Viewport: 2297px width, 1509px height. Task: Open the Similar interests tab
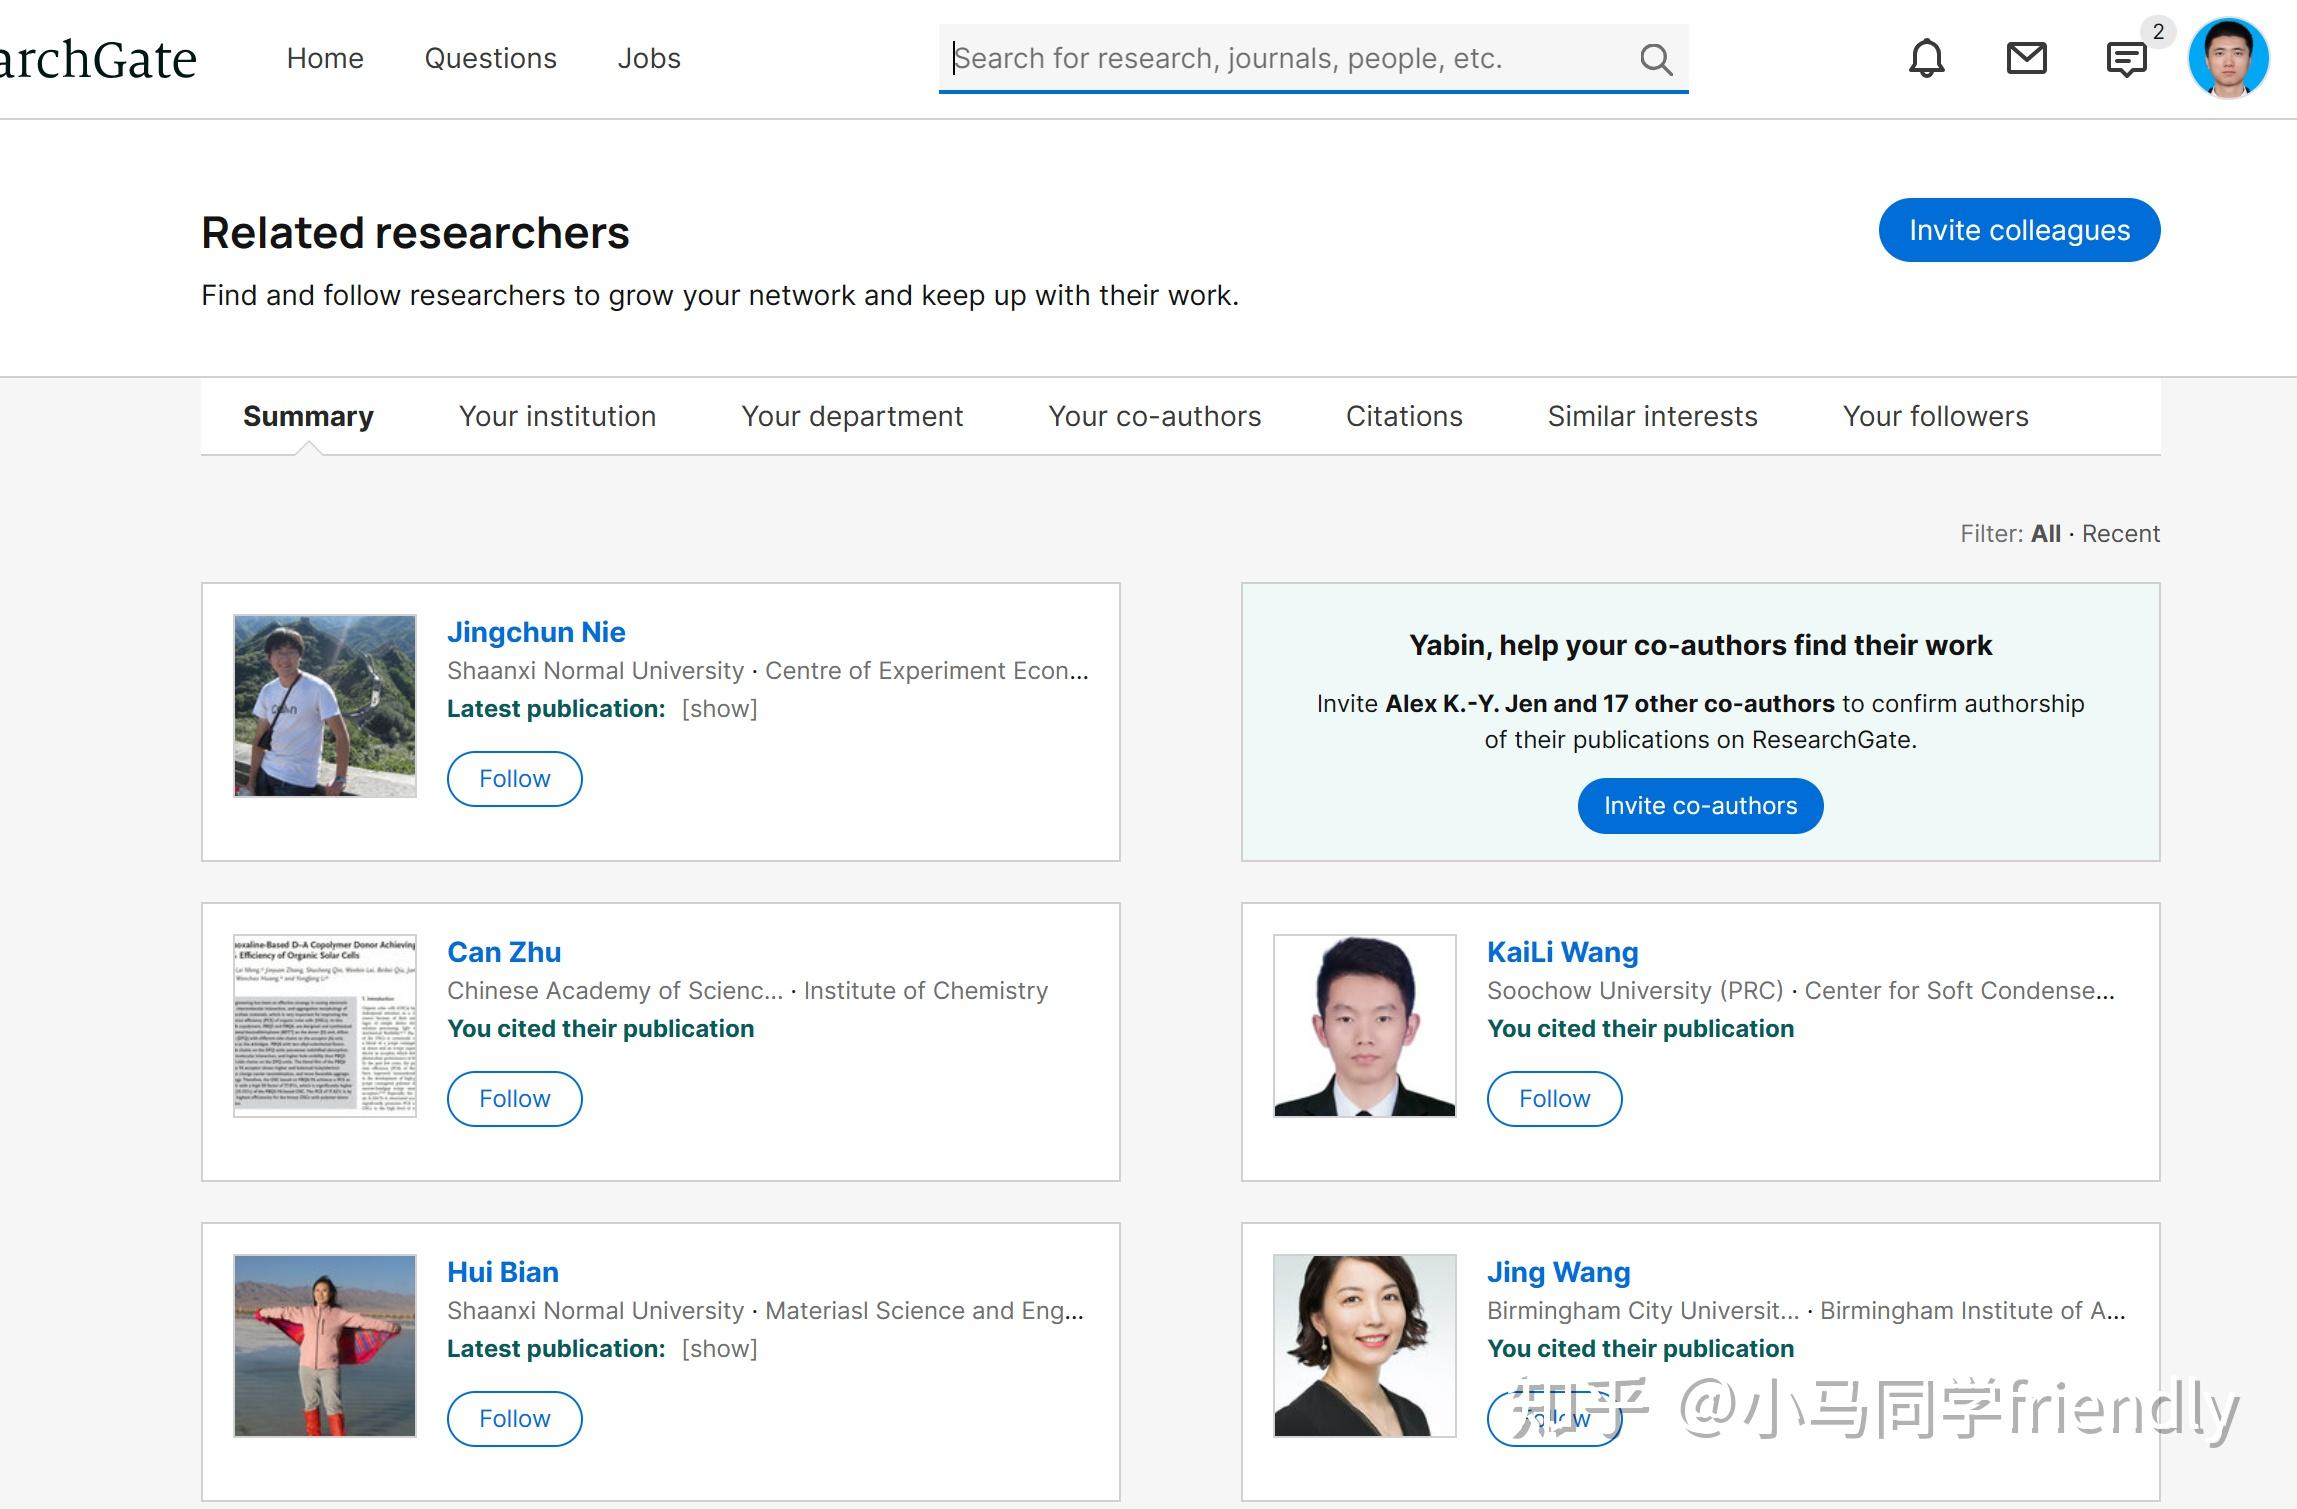pos(1653,416)
